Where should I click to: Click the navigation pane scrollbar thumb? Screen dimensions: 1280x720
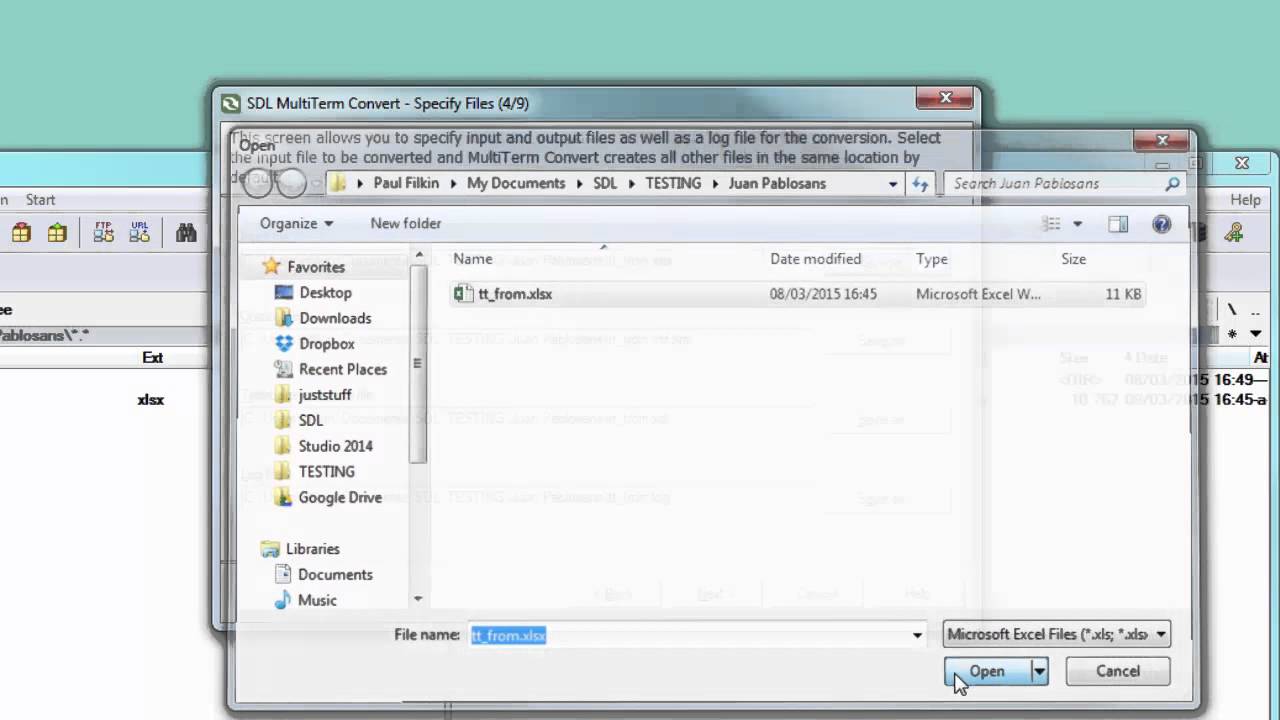pos(418,365)
